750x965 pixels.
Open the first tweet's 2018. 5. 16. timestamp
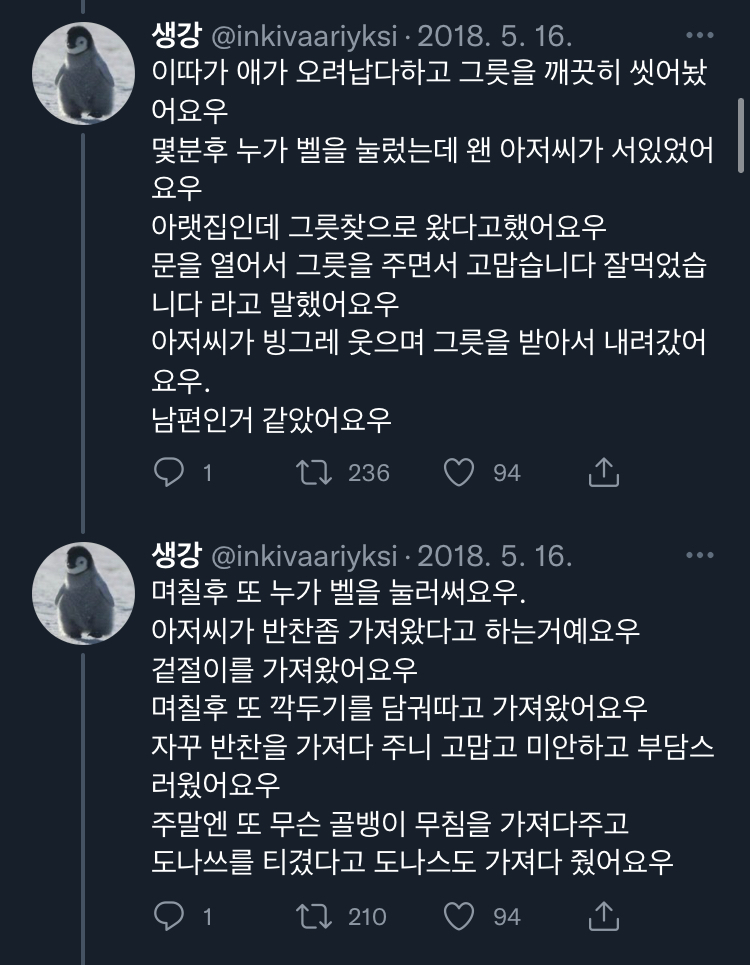[x=494, y=39]
